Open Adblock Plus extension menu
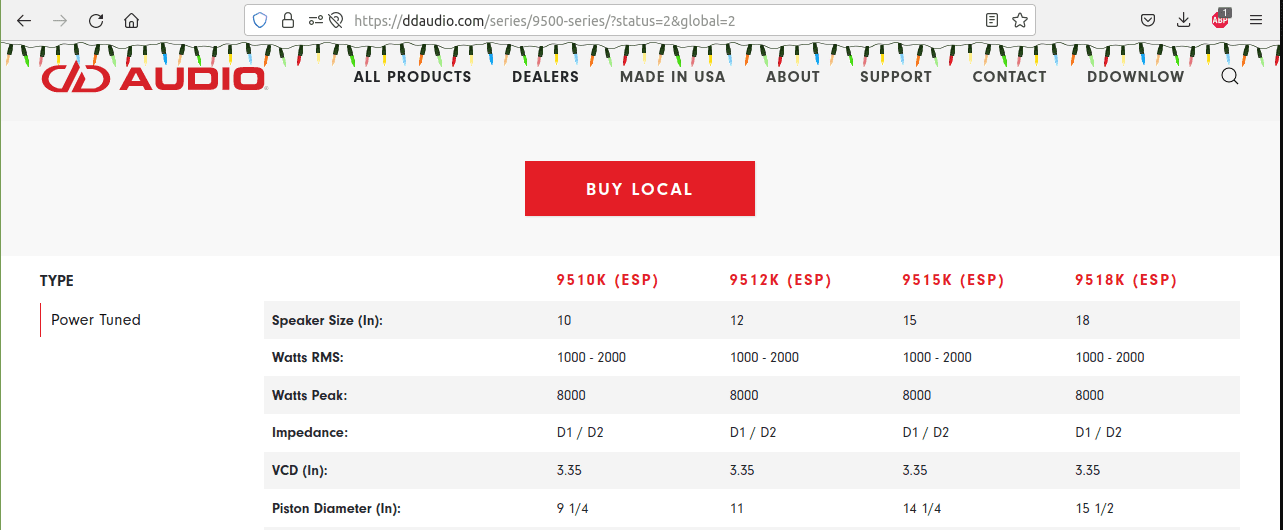Viewport: 1283px width, 530px height. 1220,19
